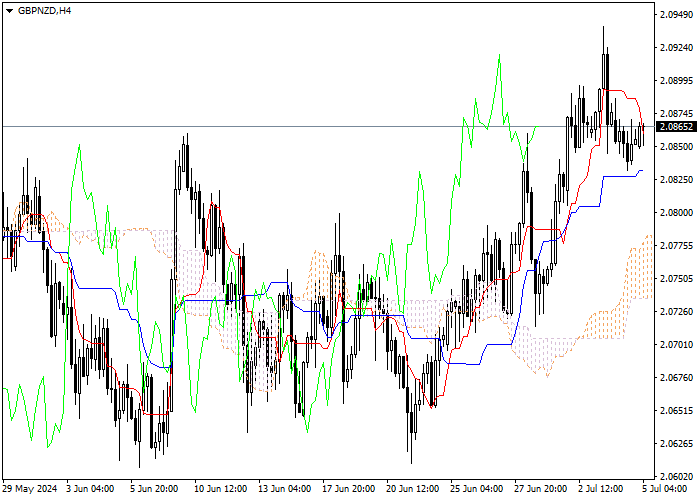This screenshot has width=700, height=500.
Task: Click the 2.06265 price axis label
Action: click(x=676, y=444)
